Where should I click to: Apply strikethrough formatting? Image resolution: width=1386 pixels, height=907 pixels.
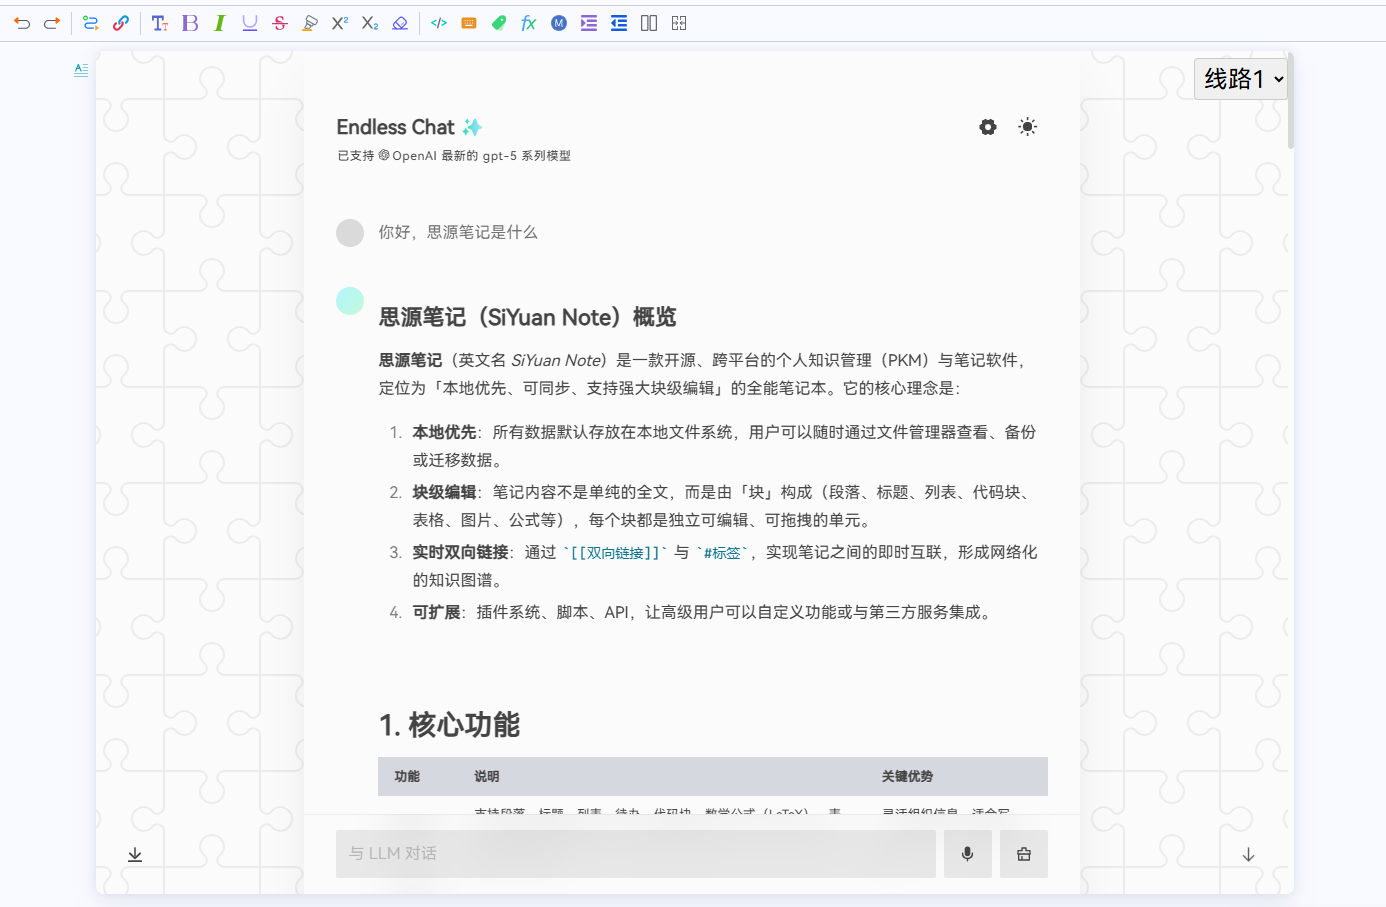point(280,23)
